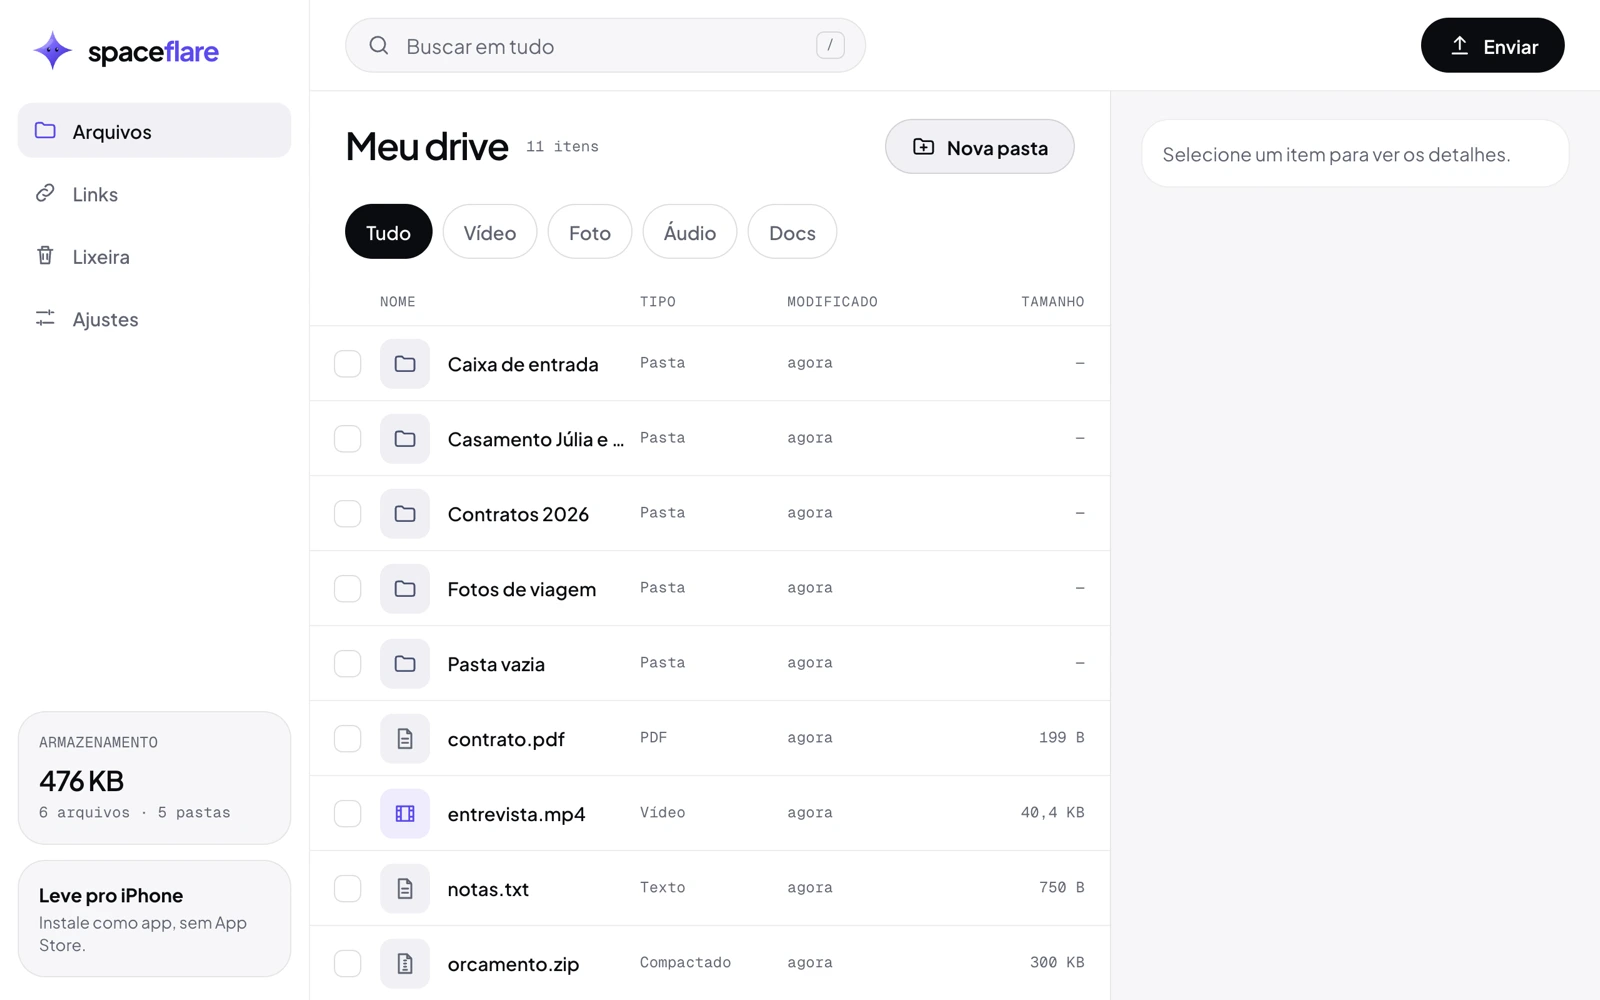The width and height of the screenshot is (1600, 1000).
Task: Click the archive icon for orcamento.zip
Action: (405, 964)
